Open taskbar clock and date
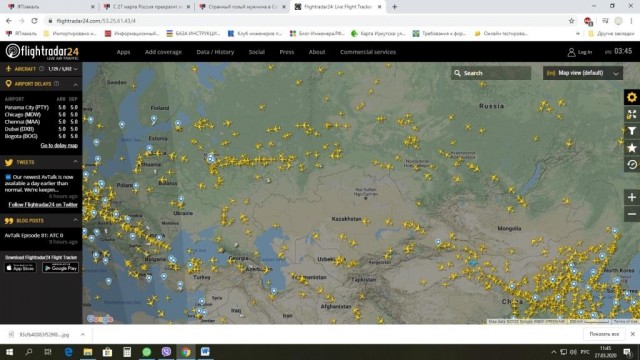The height and width of the screenshot is (360, 640). tap(605, 352)
